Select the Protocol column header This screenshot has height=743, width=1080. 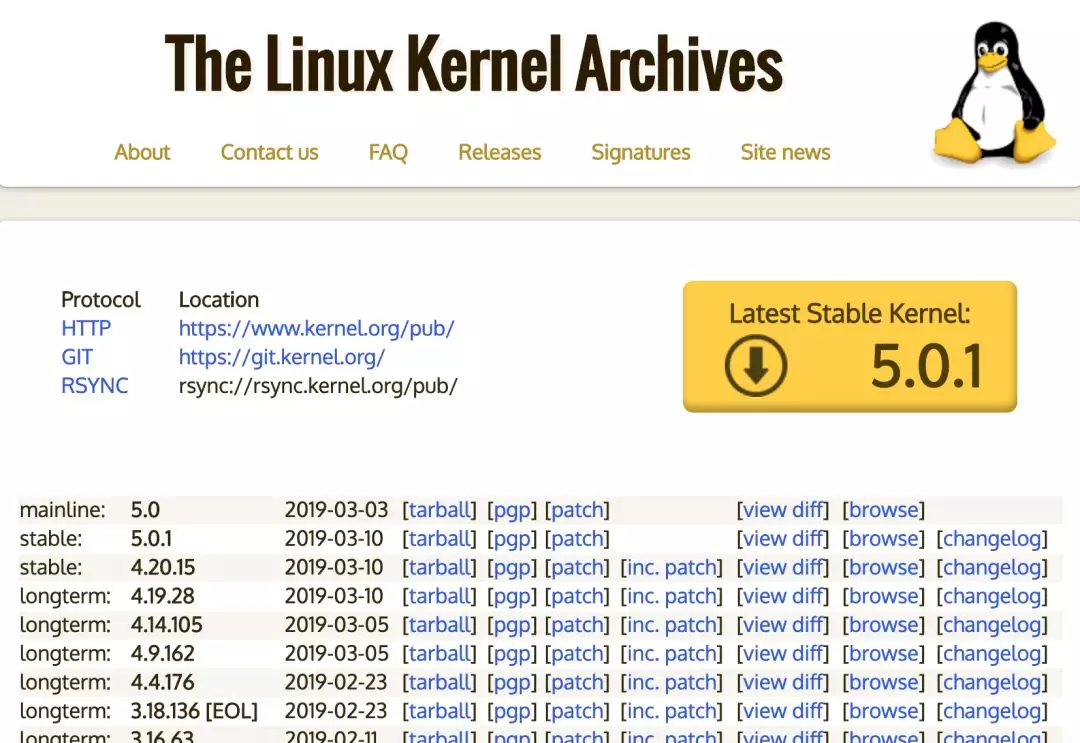click(101, 300)
